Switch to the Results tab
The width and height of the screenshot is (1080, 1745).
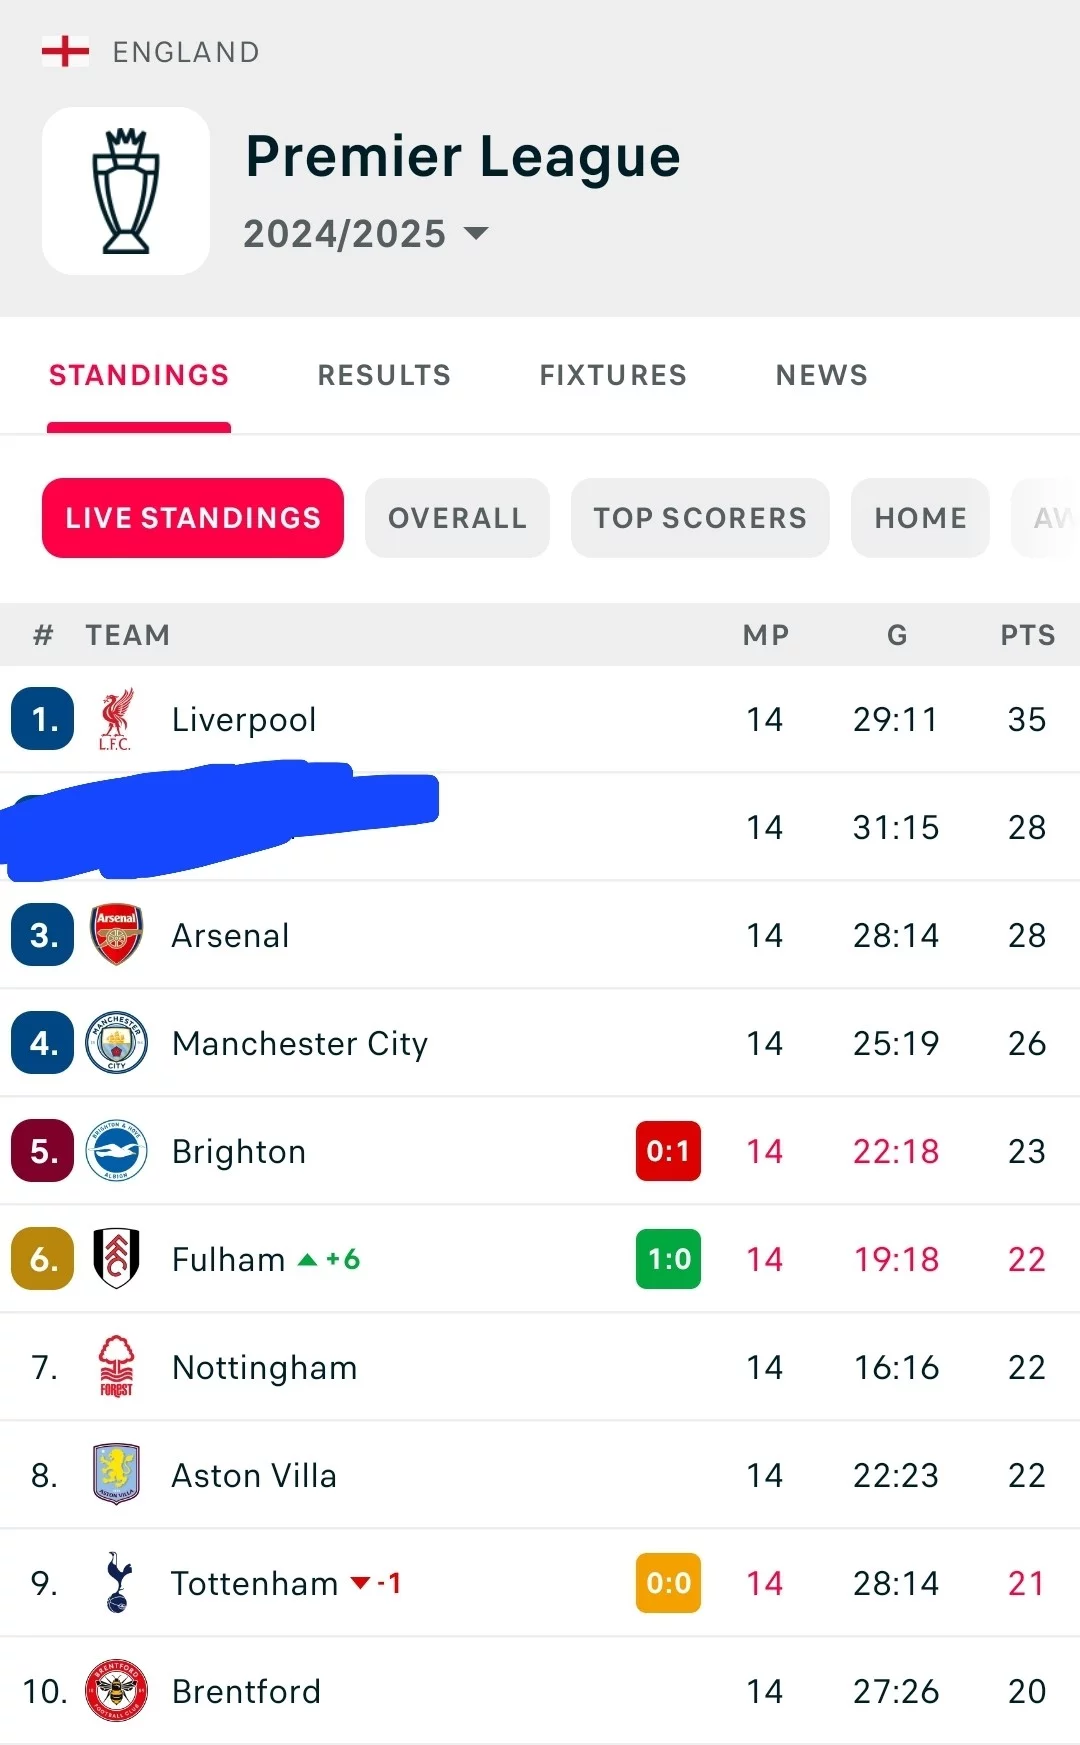click(384, 375)
